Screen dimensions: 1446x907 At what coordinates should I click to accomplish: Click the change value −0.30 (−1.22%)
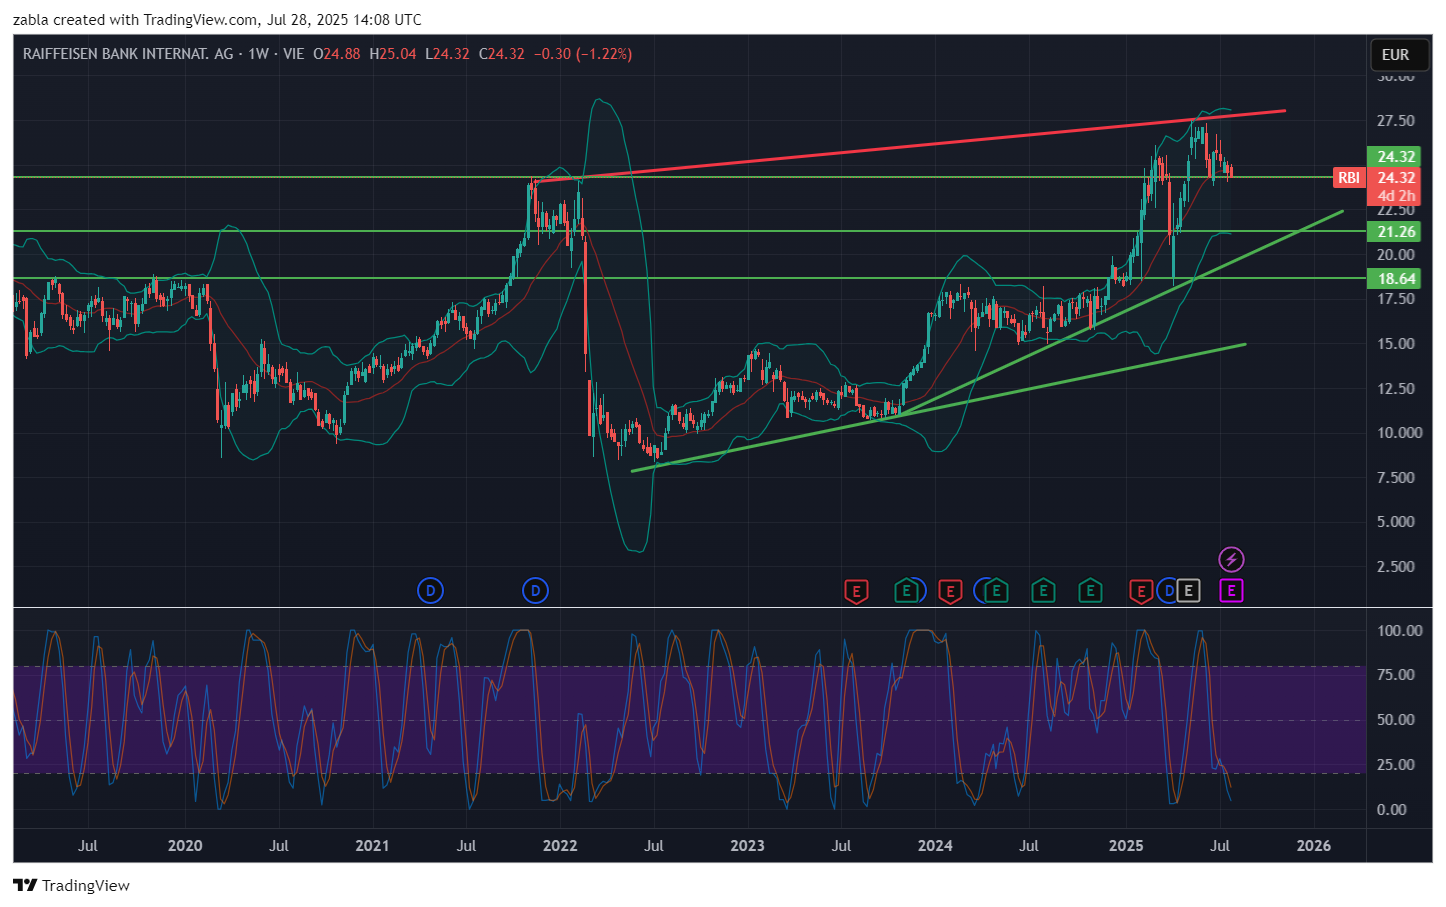pos(582,54)
